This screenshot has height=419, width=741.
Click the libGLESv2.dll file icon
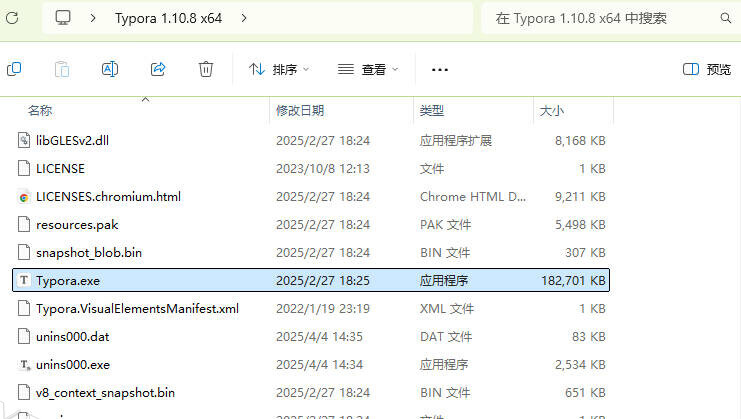click(24, 140)
